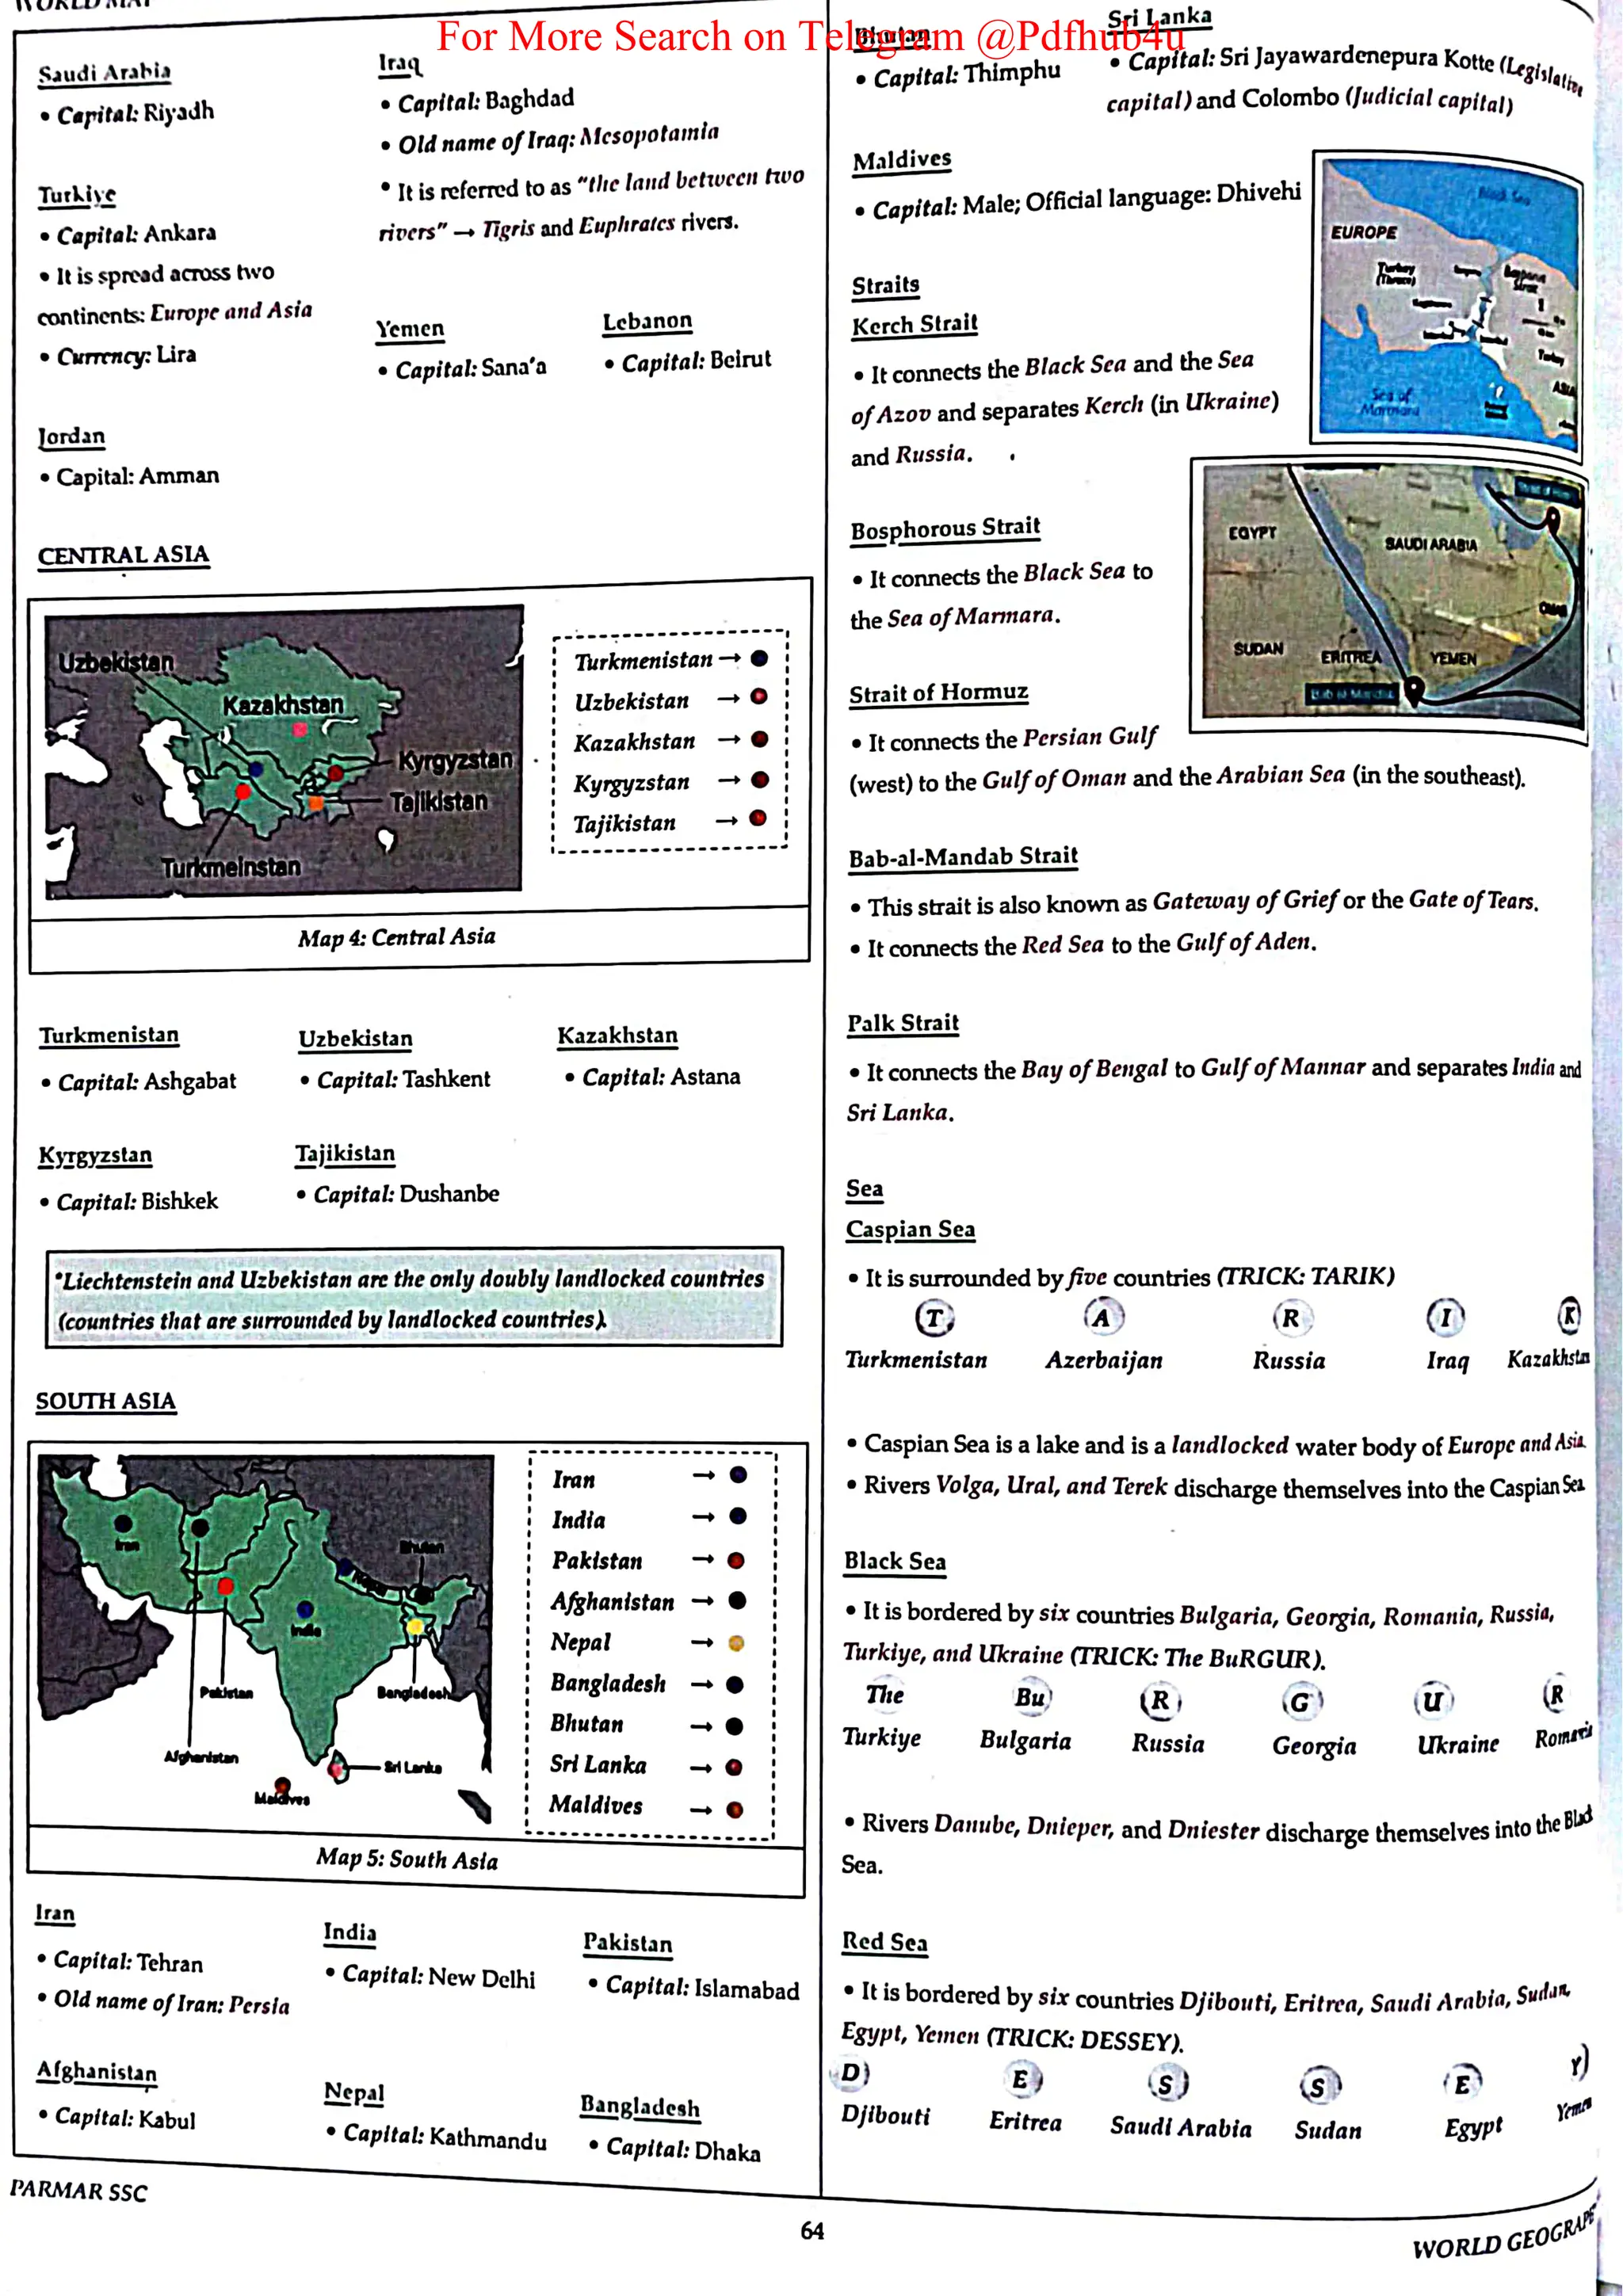Click the circled Bu above Bulgaria
The width and height of the screenshot is (1623, 2296).
pyautogui.click(x=1031, y=1697)
